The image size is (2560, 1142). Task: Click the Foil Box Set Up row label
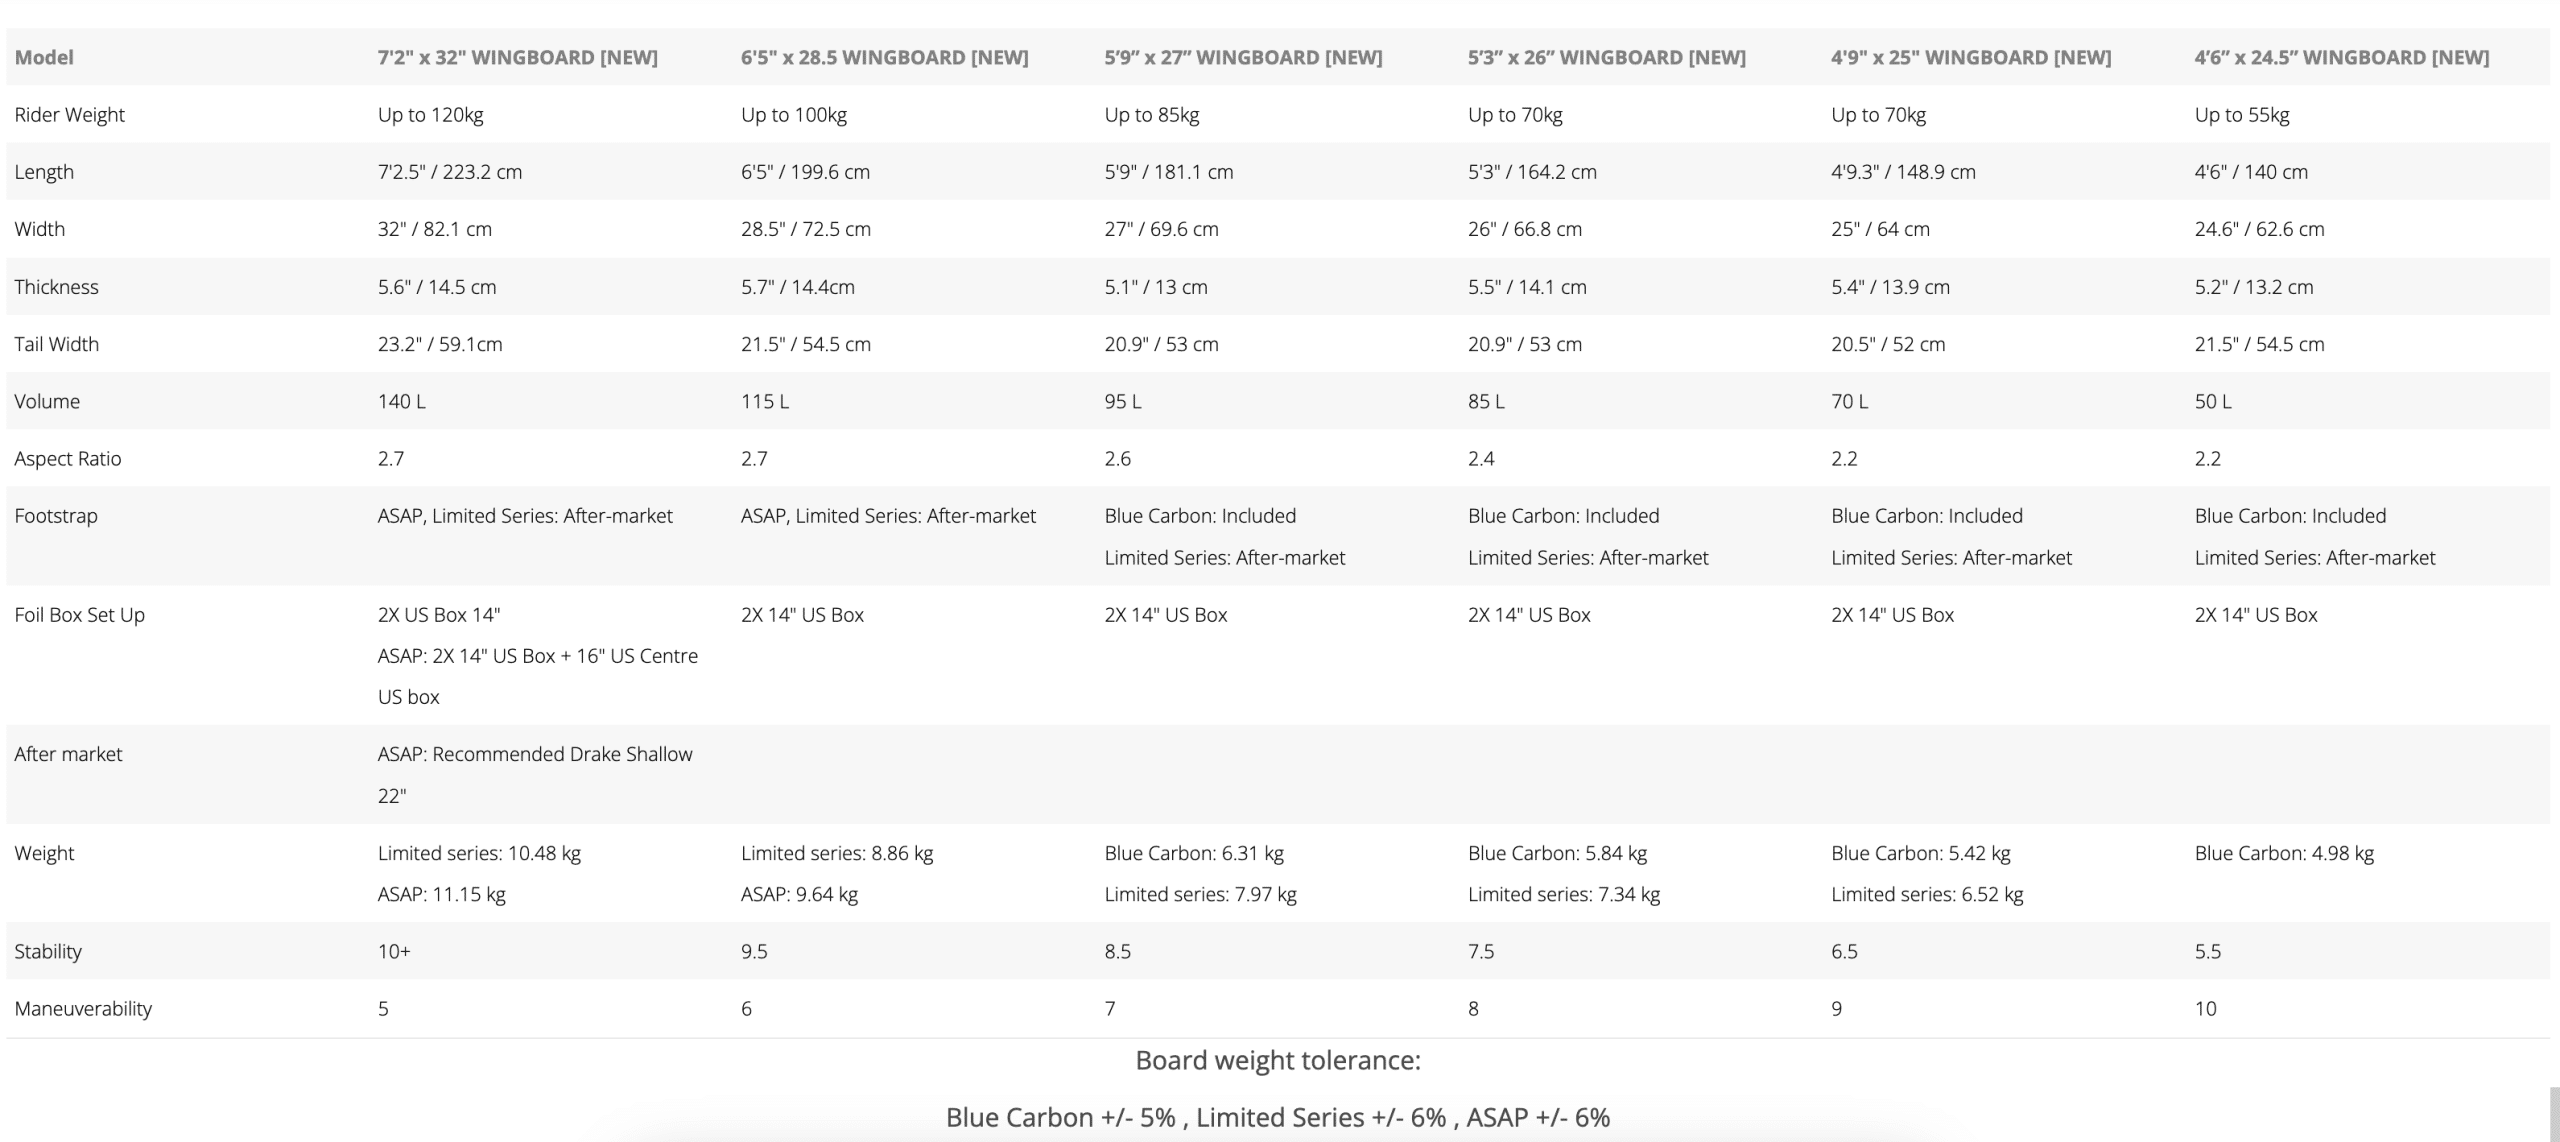coord(79,614)
